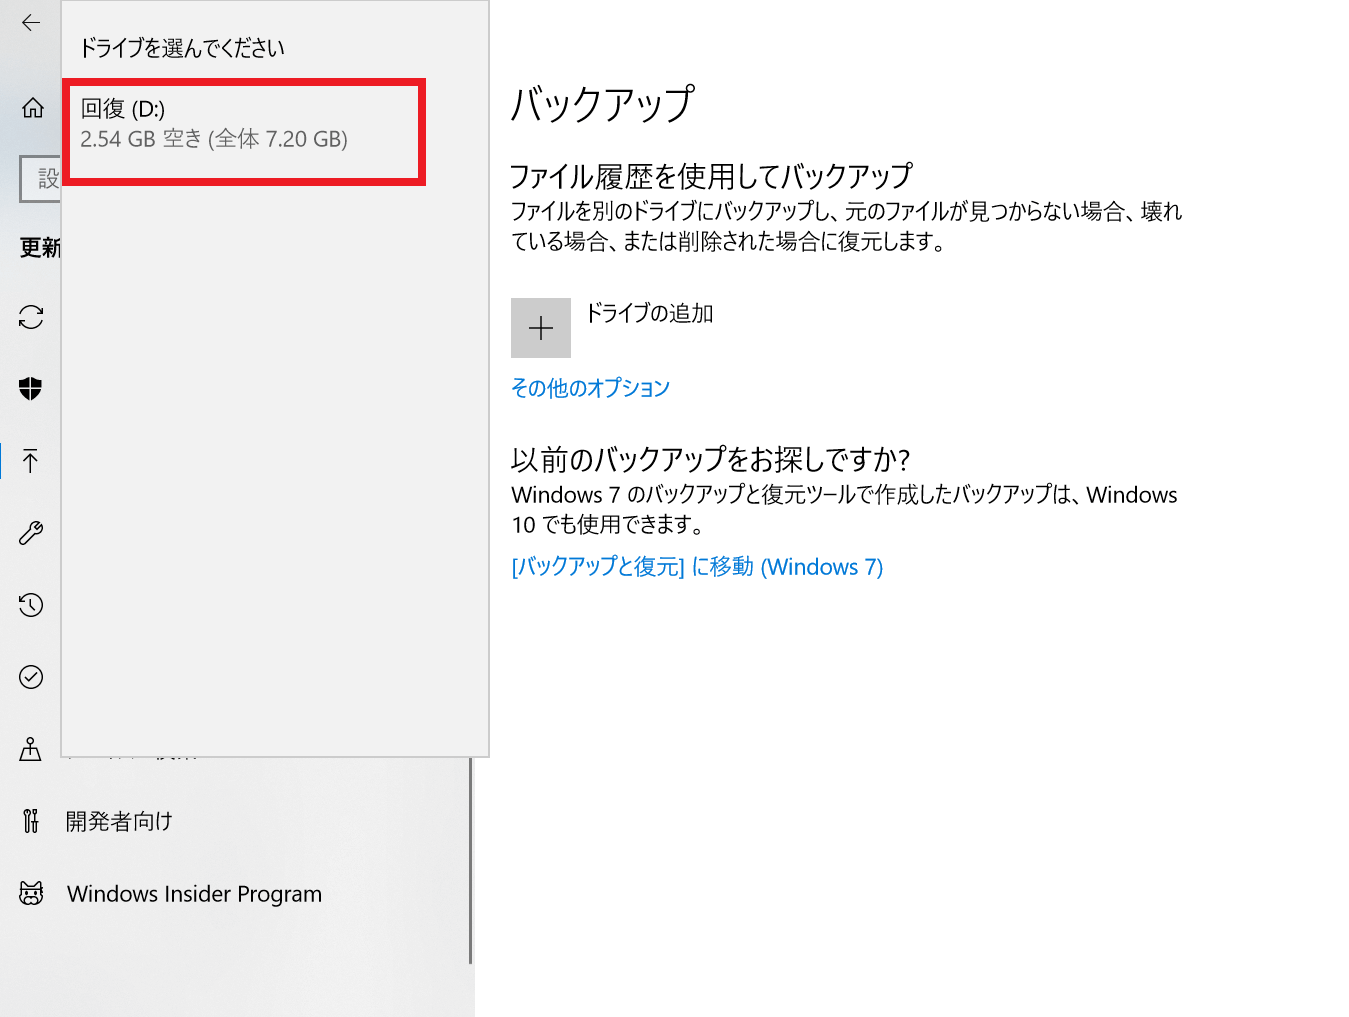The height and width of the screenshot is (1017, 1349).
Task: Click the plus button to add a drive
Action: [541, 328]
